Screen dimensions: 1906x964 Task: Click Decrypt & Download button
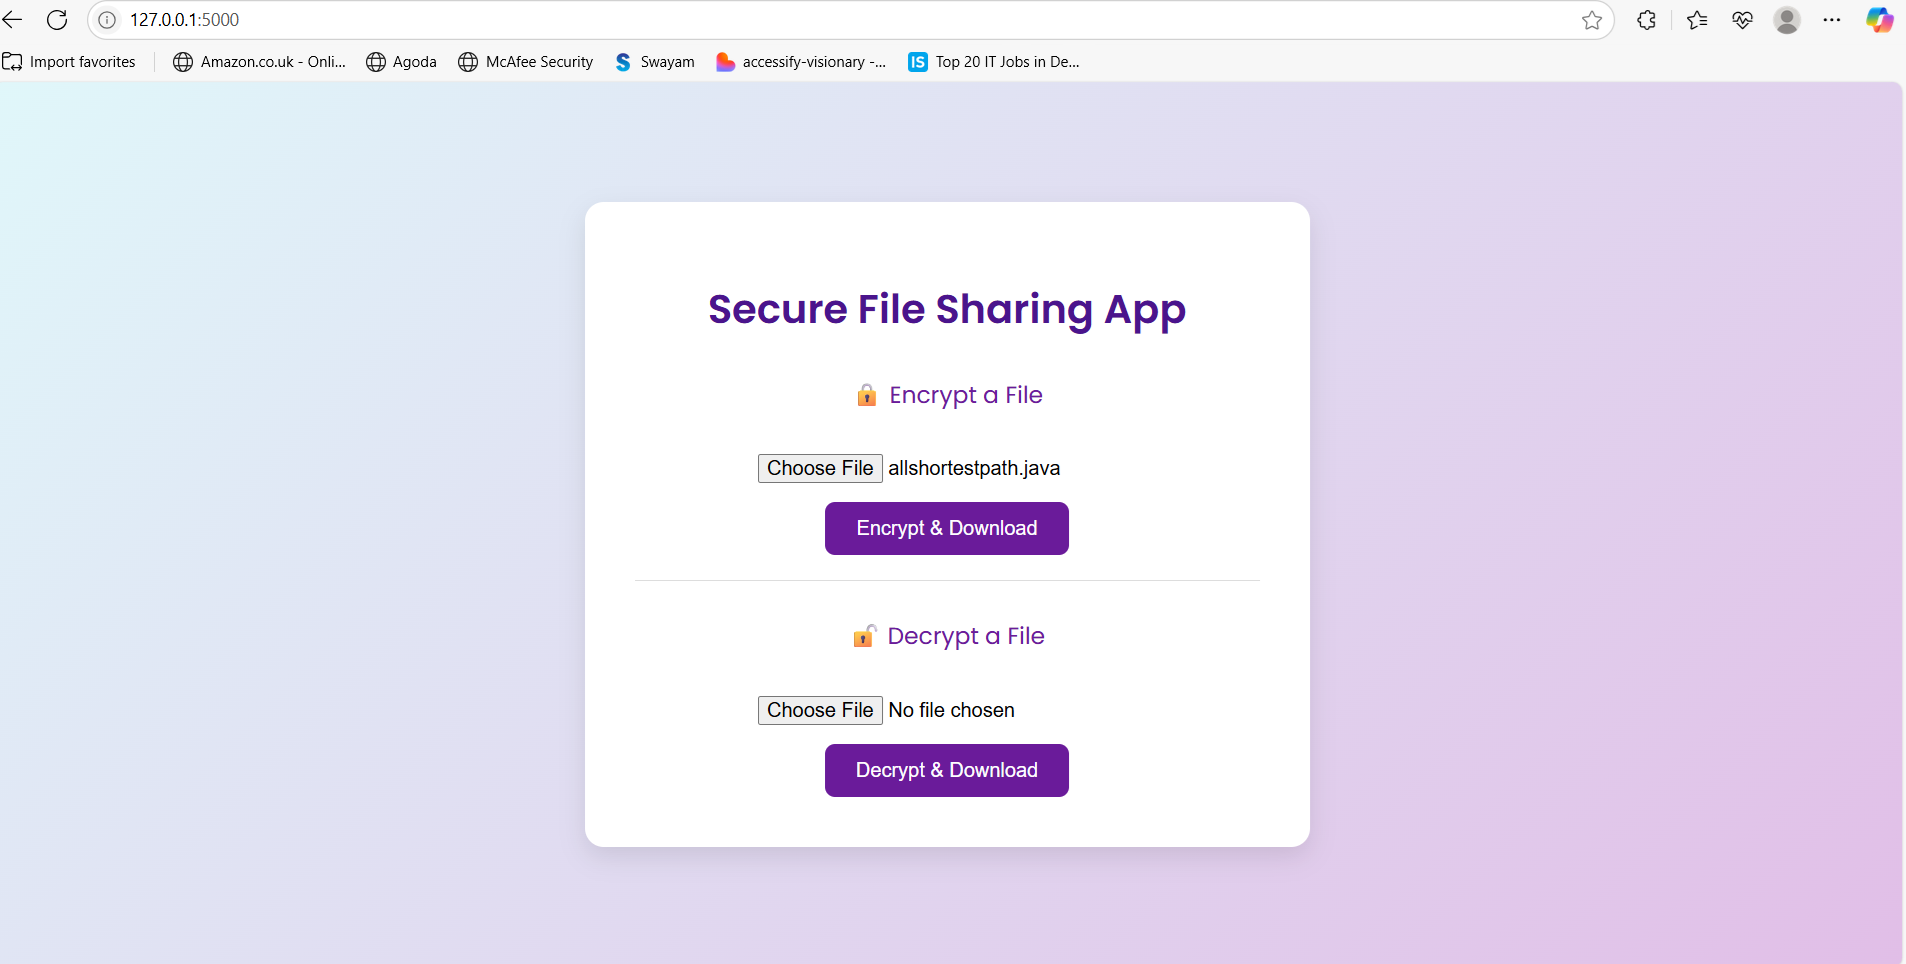(946, 770)
